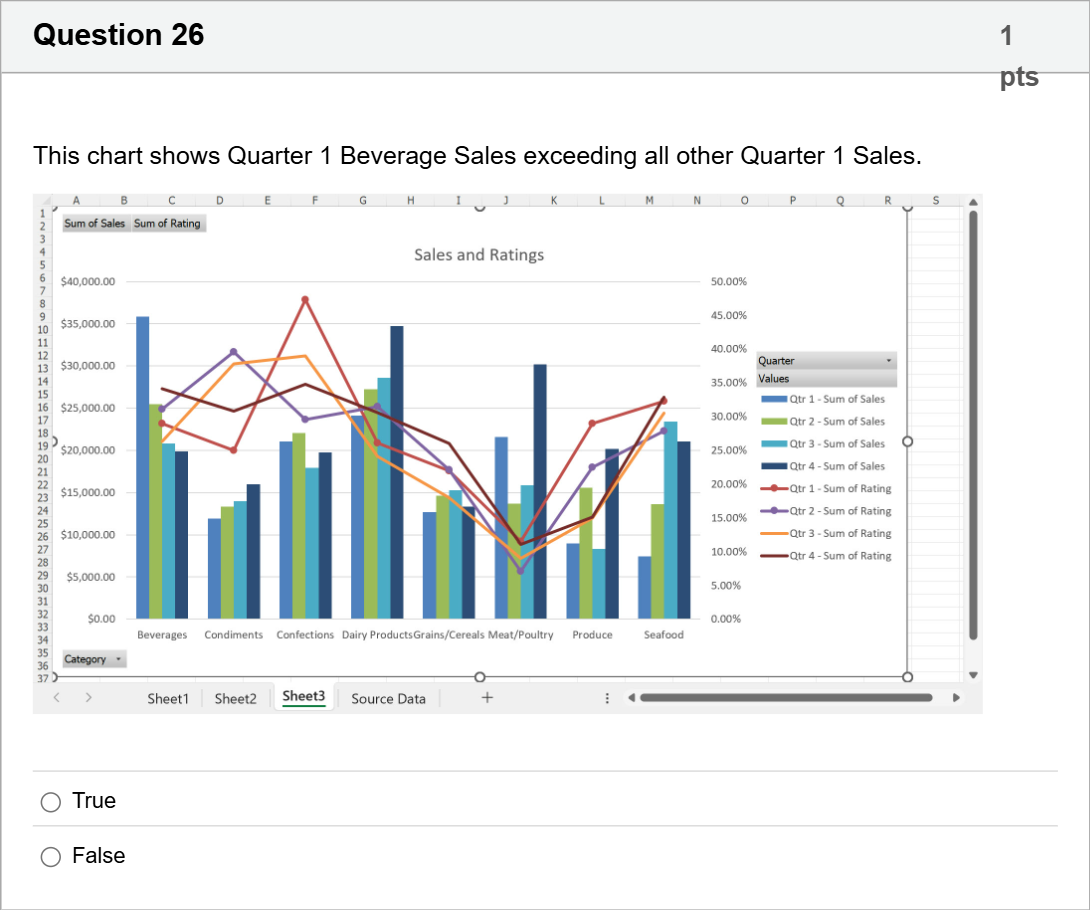Screen dimensions: 1090x910
Task: Switch to the Sheet1 tab
Action: click(168, 699)
